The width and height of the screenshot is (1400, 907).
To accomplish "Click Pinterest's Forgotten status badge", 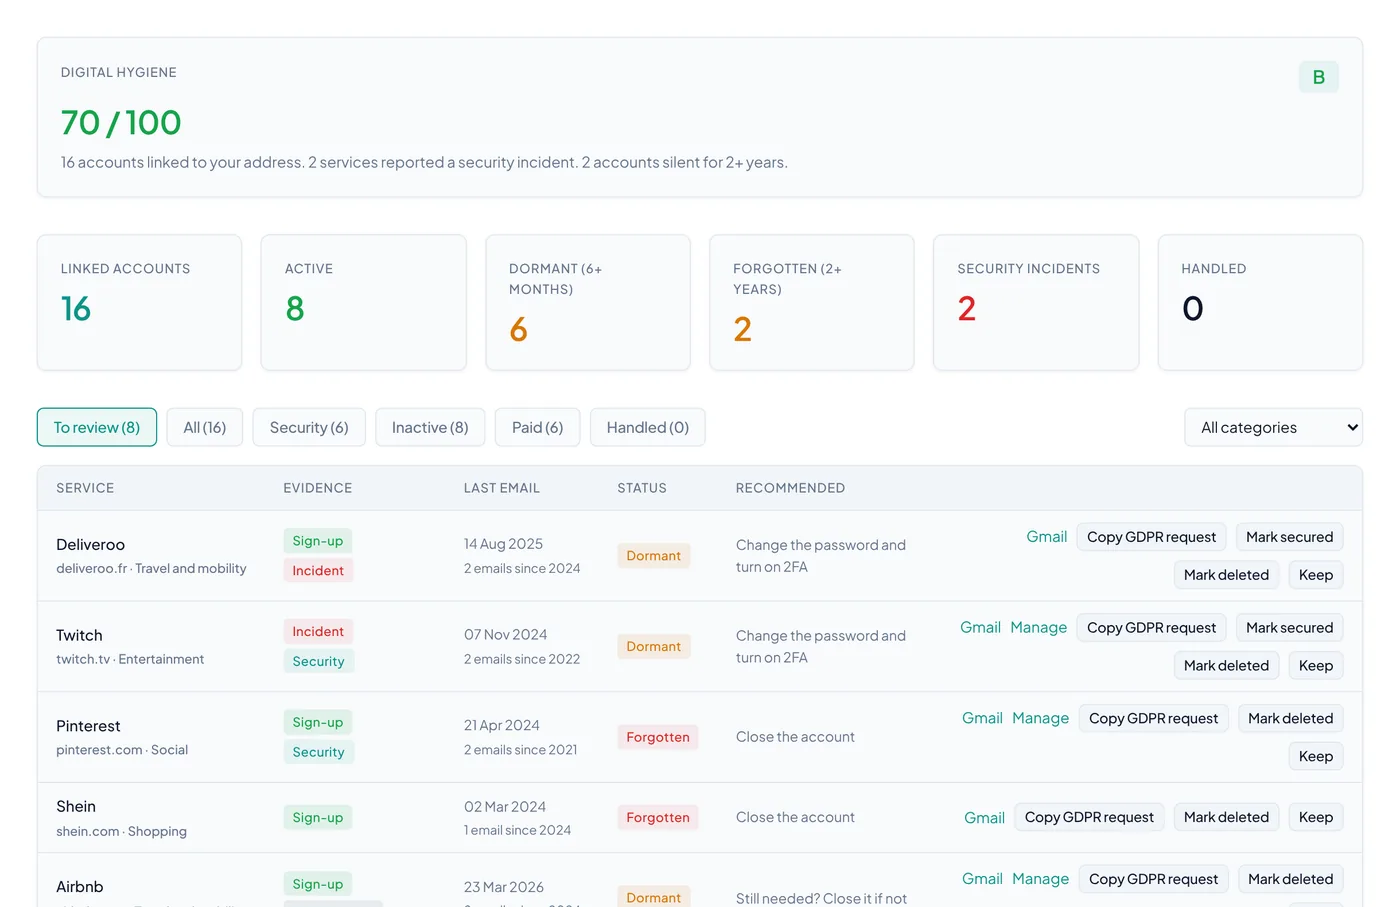I will point(658,738).
